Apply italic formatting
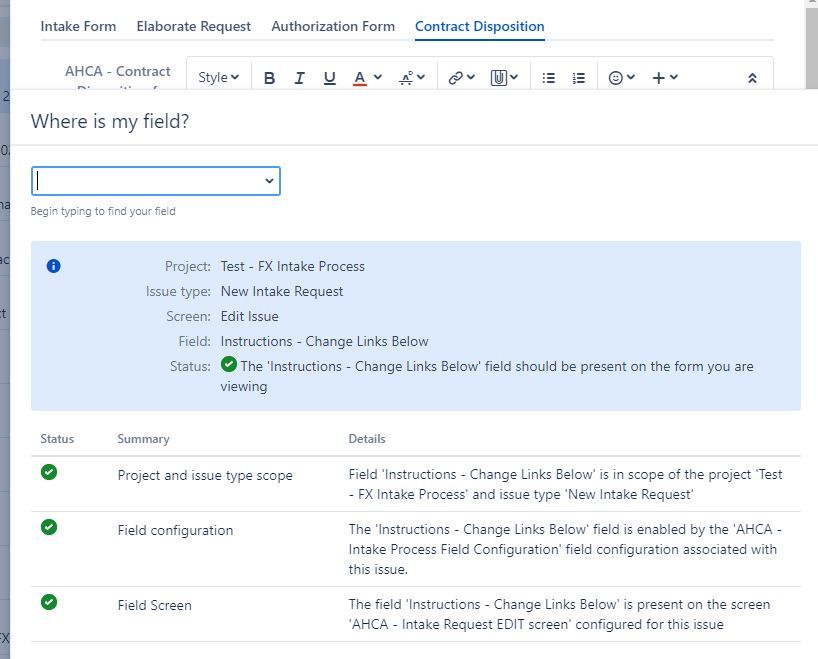This screenshot has height=659, width=818. tap(299, 77)
